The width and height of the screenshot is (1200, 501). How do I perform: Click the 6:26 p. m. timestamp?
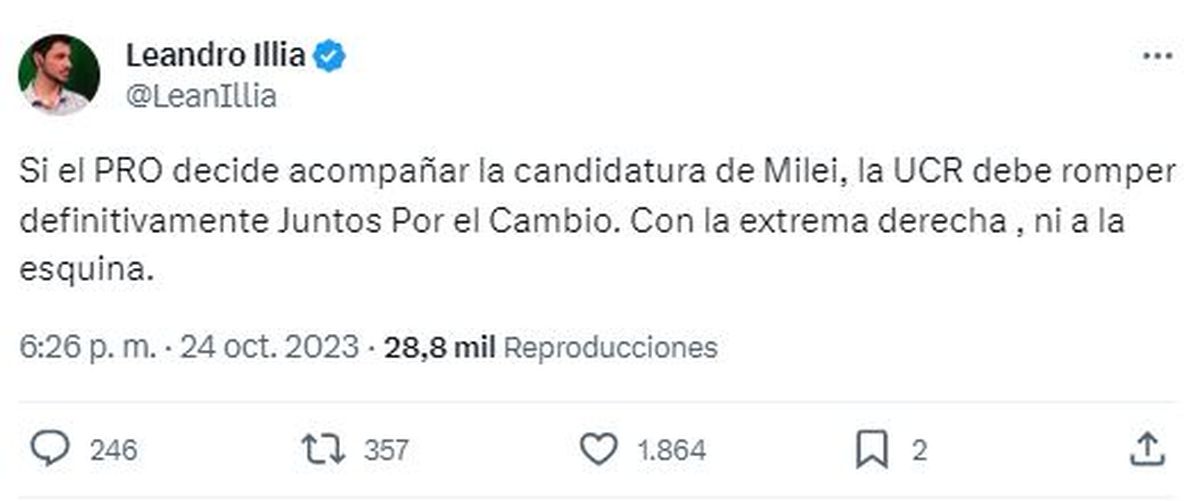click(88, 347)
